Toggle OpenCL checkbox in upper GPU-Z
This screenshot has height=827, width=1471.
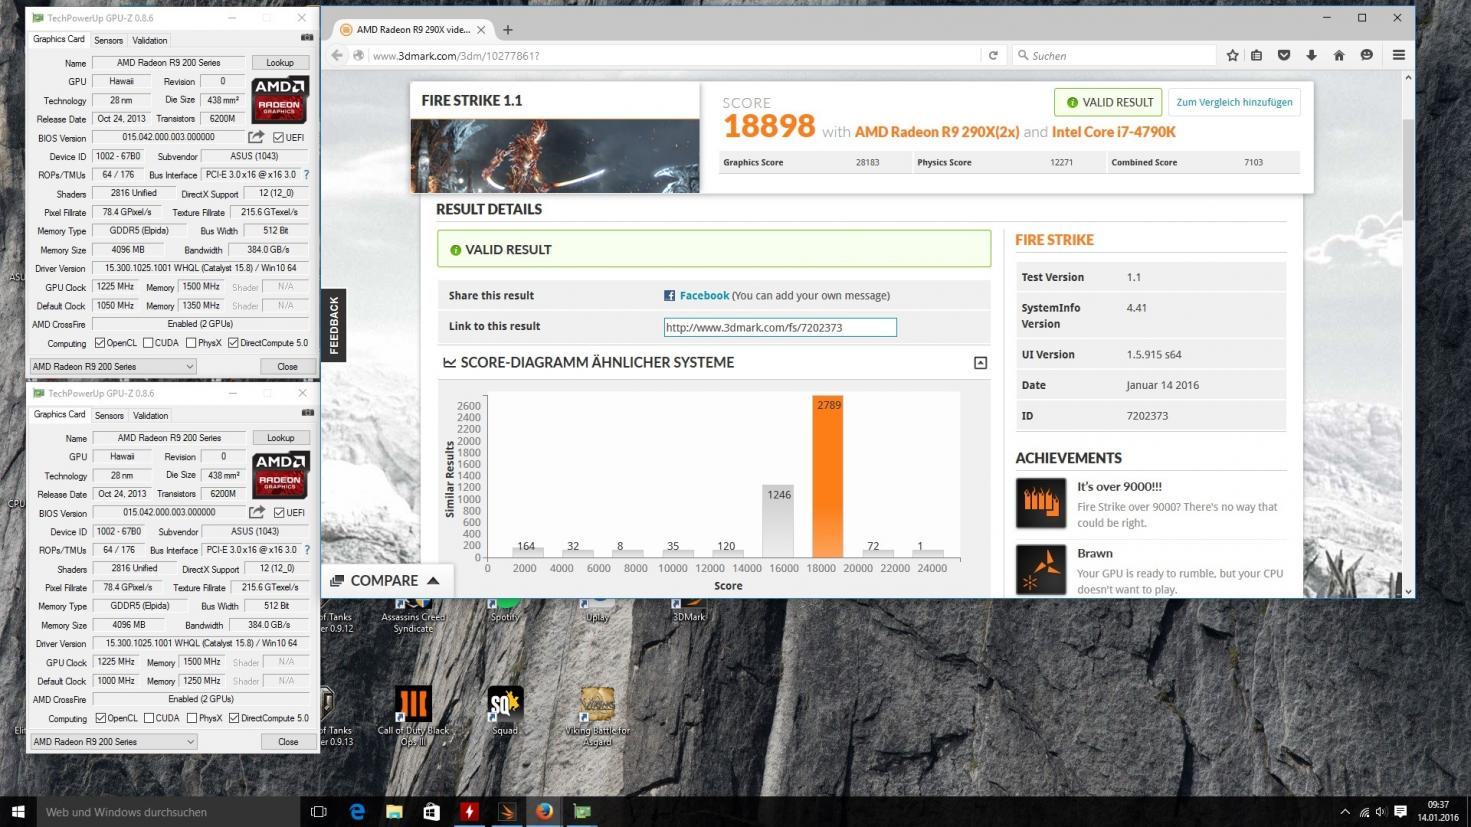click(100, 343)
